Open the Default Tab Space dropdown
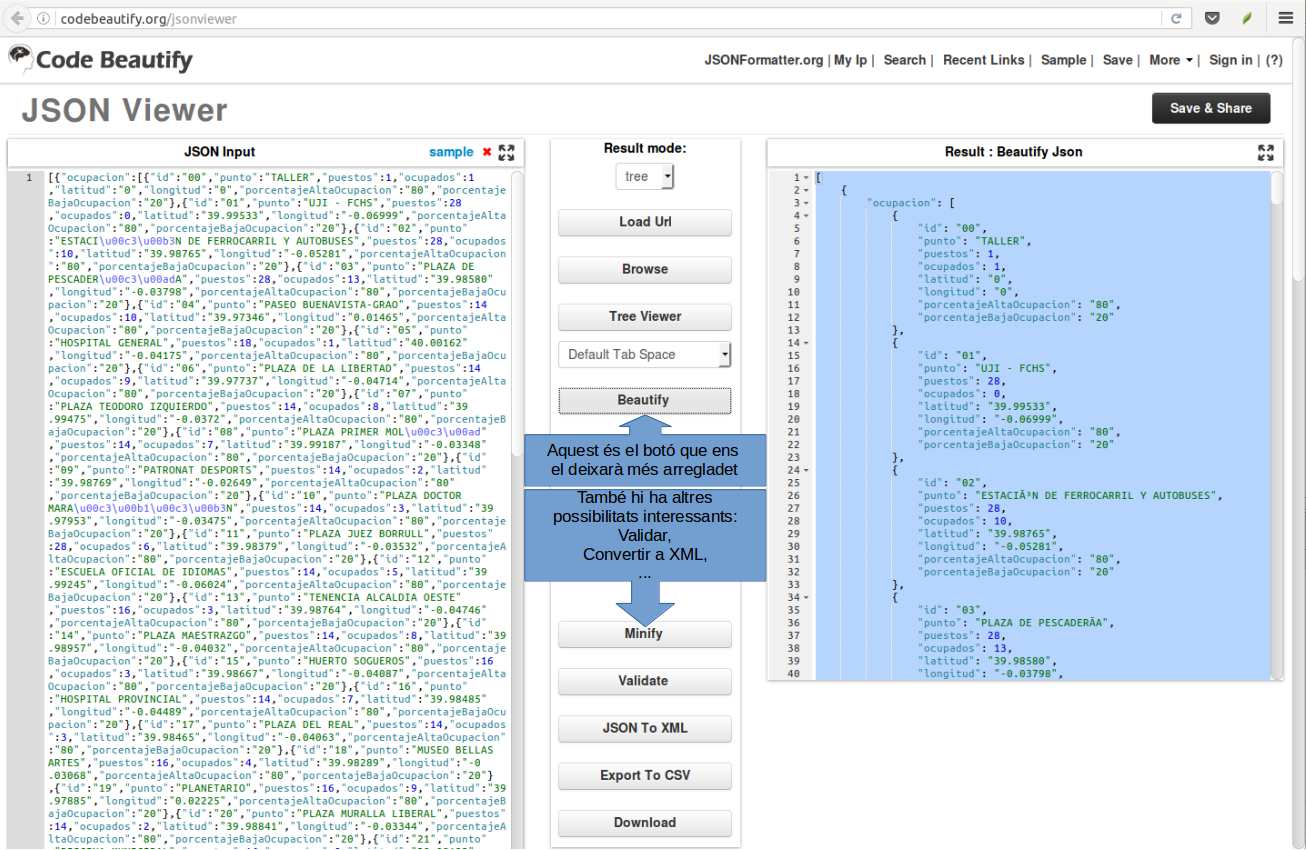The height and width of the screenshot is (850, 1306). pyautogui.click(x=644, y=354)
